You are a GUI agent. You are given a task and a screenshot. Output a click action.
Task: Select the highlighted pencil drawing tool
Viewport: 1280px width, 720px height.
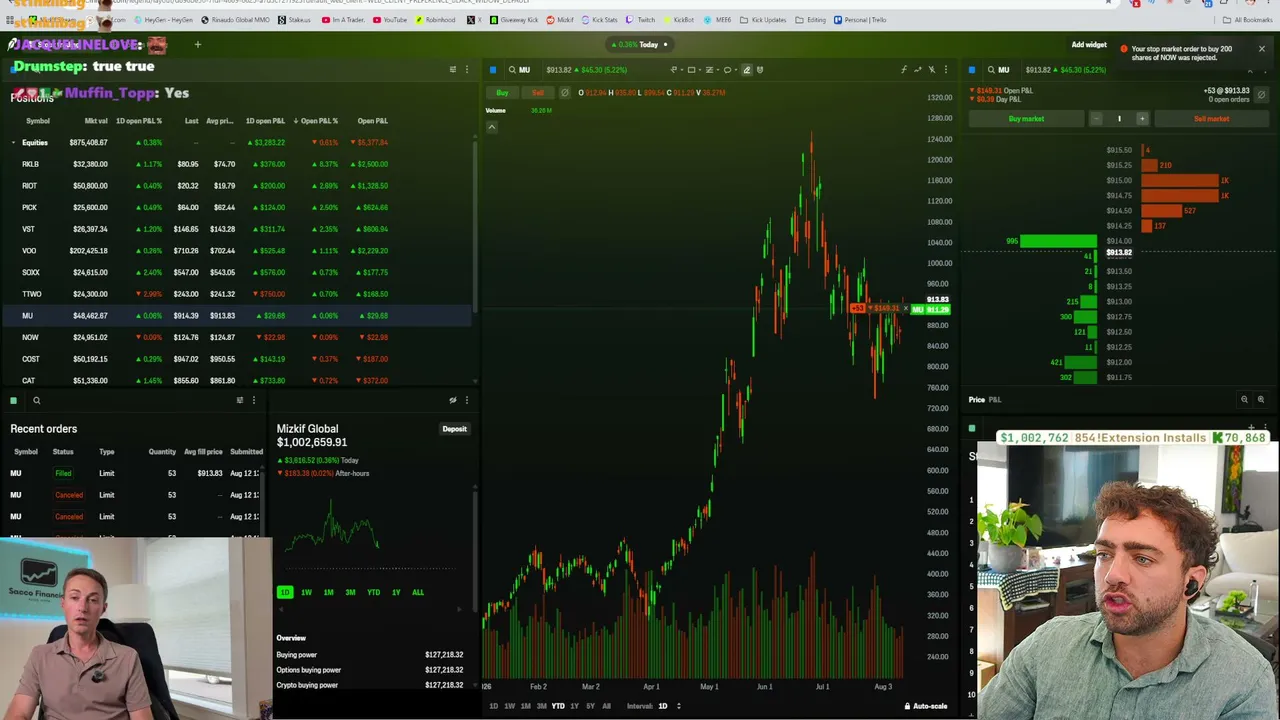point(746,70)
